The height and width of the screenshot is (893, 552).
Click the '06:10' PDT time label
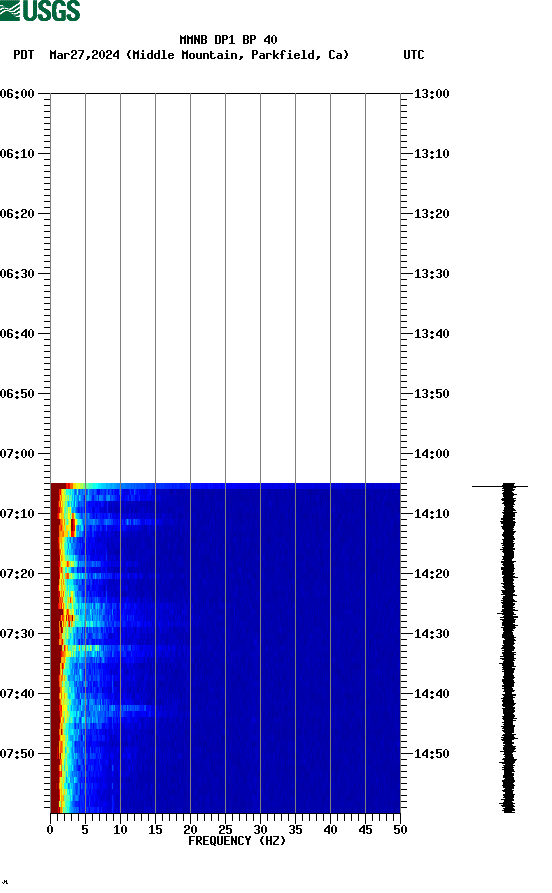[x=17, y=154]
